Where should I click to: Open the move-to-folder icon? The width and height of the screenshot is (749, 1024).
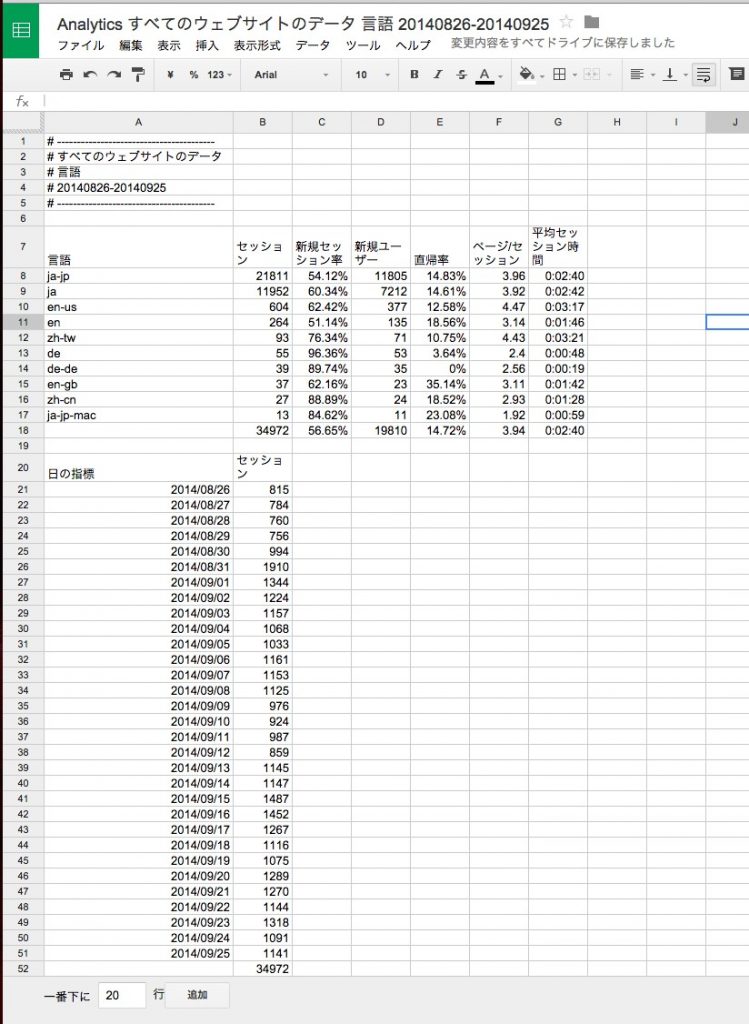[x=592, y=22]
